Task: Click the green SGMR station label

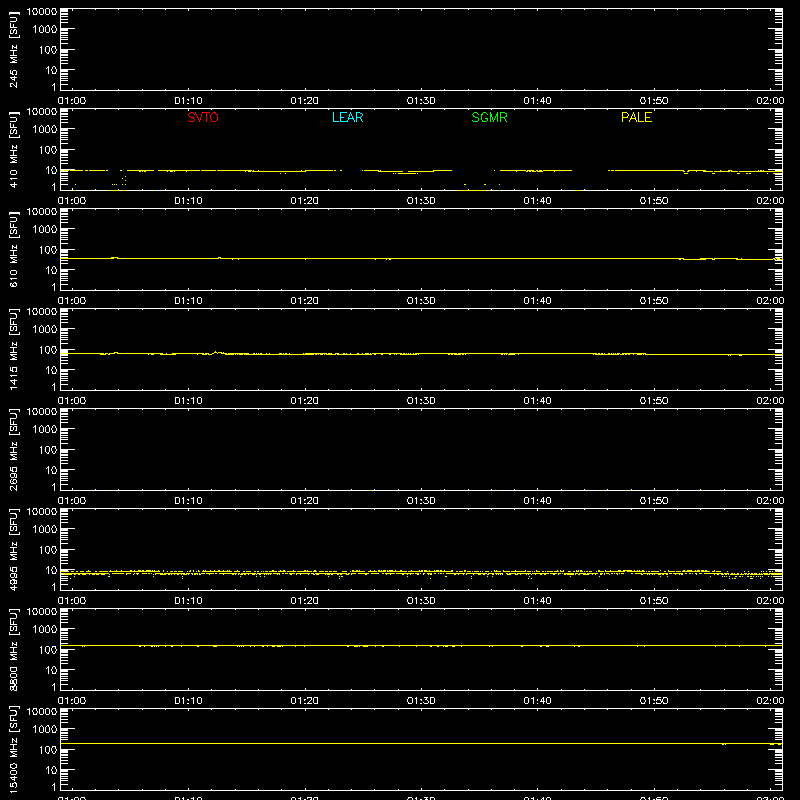Action: click(x=489, y=117)
